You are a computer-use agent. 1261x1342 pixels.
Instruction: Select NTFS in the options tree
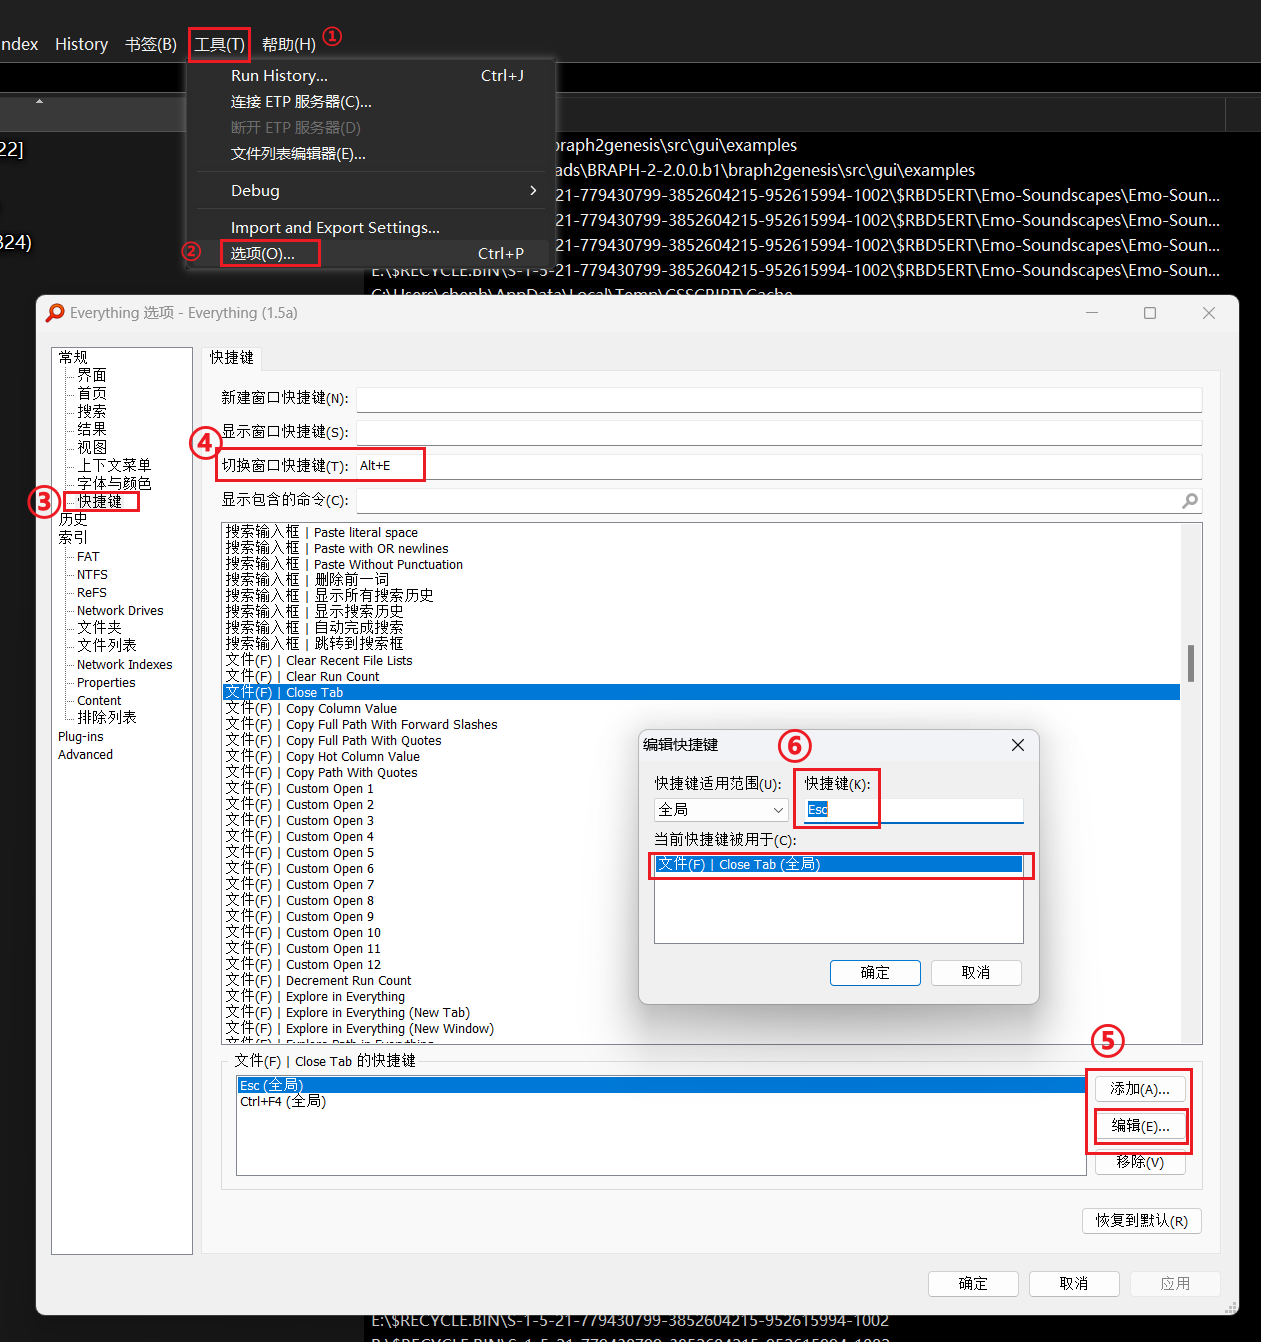[x=92, y=575]
